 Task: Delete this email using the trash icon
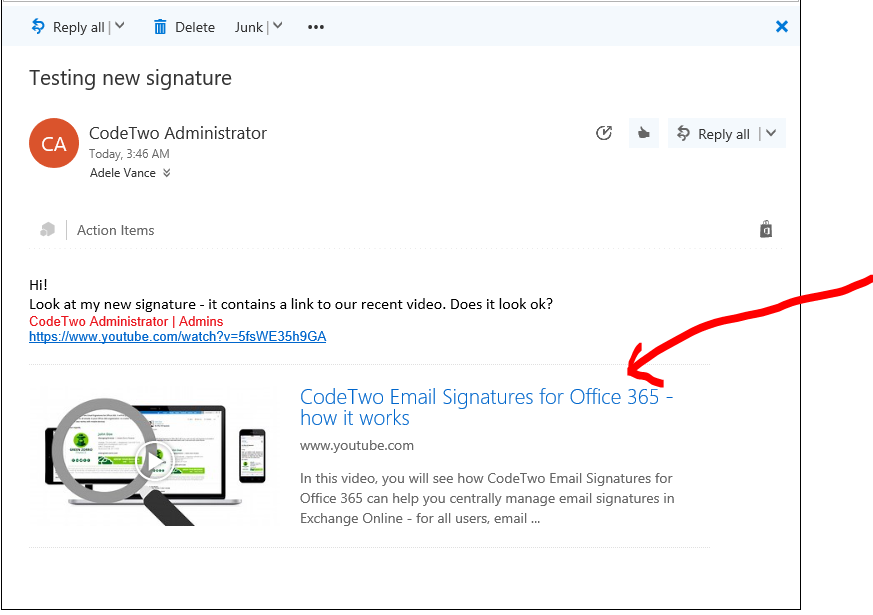[162, 27]
